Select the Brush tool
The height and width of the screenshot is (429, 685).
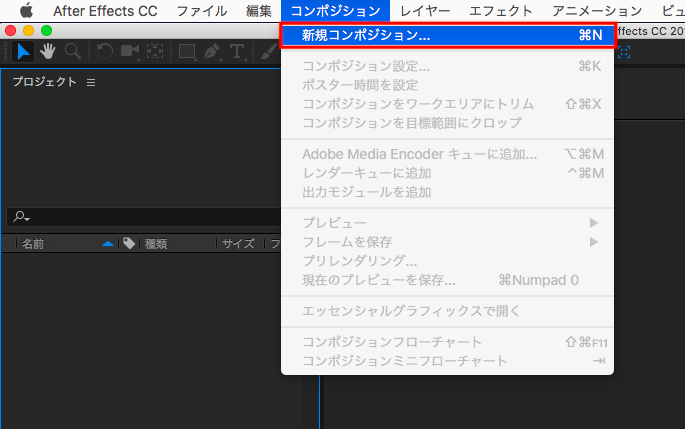pyautogui.click(x=269, y=52)
